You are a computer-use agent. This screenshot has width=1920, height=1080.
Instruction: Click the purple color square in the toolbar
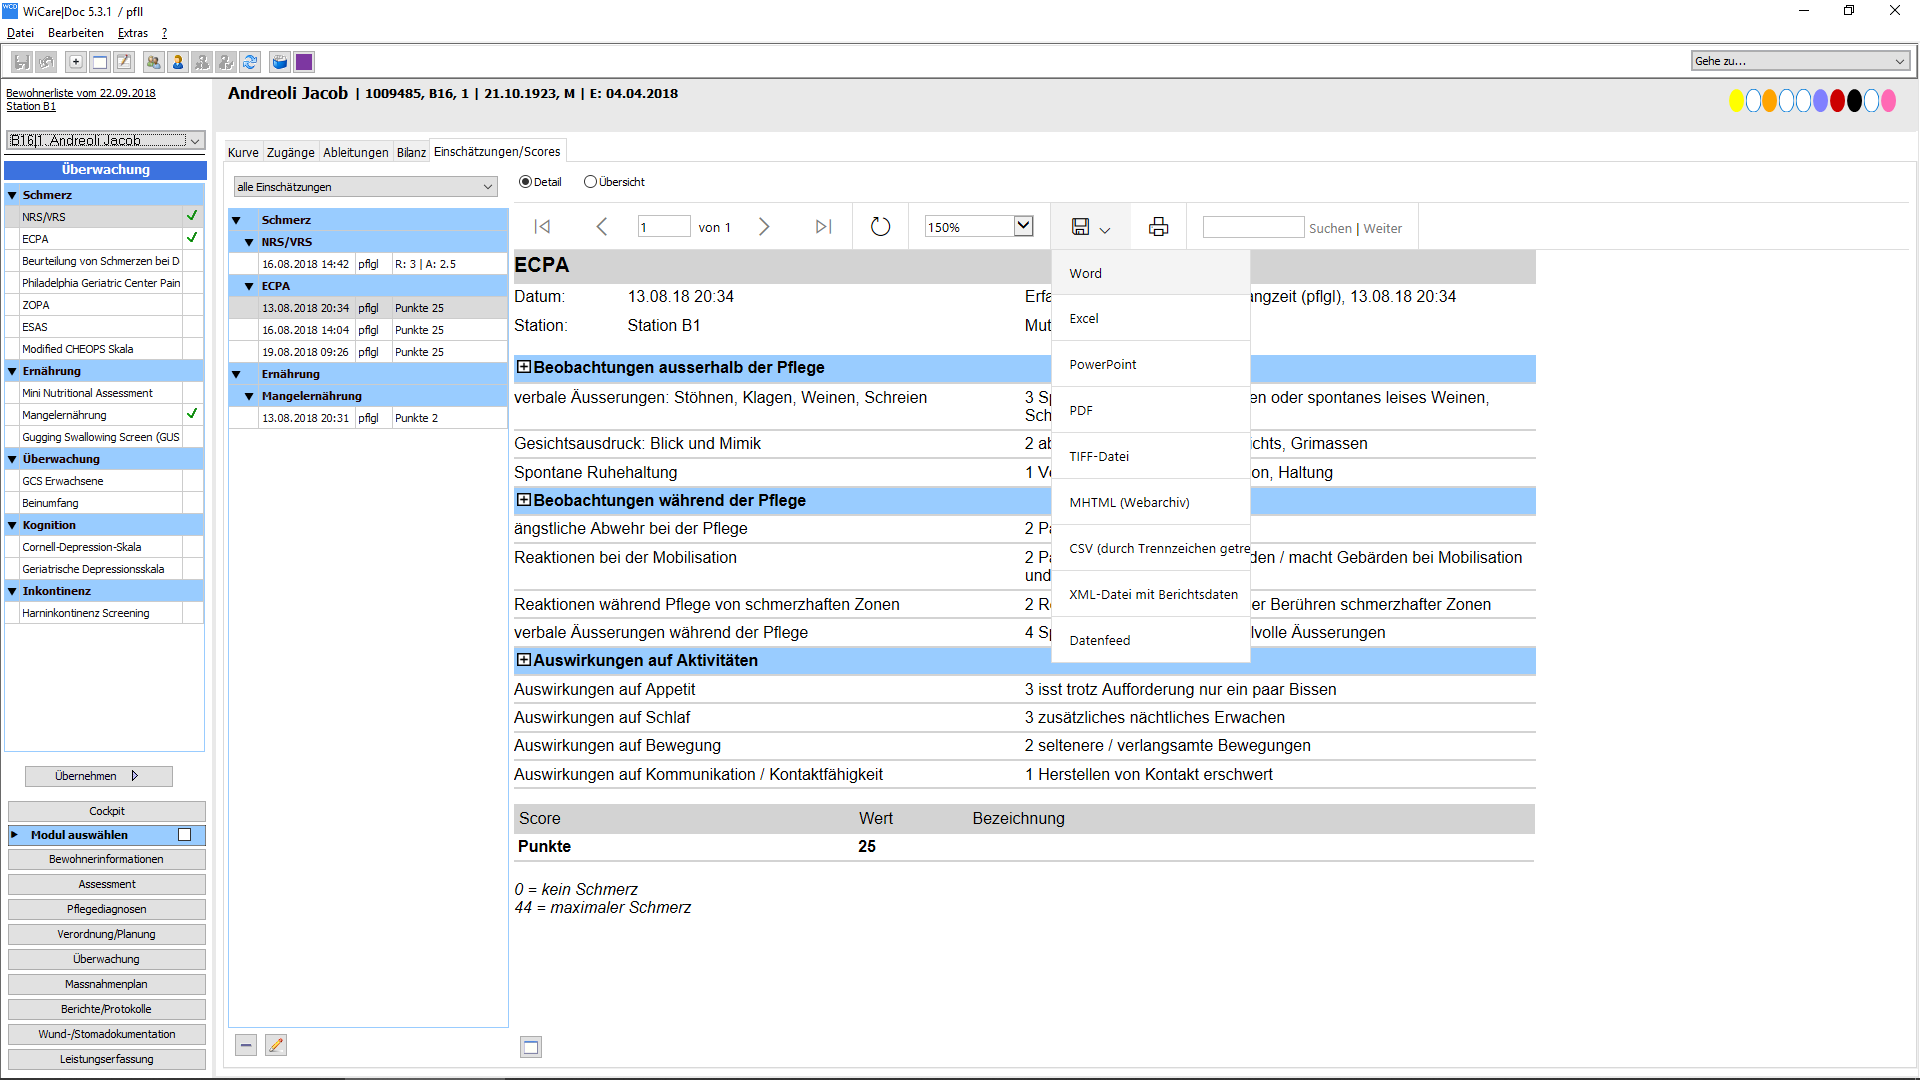pos(304,62)
